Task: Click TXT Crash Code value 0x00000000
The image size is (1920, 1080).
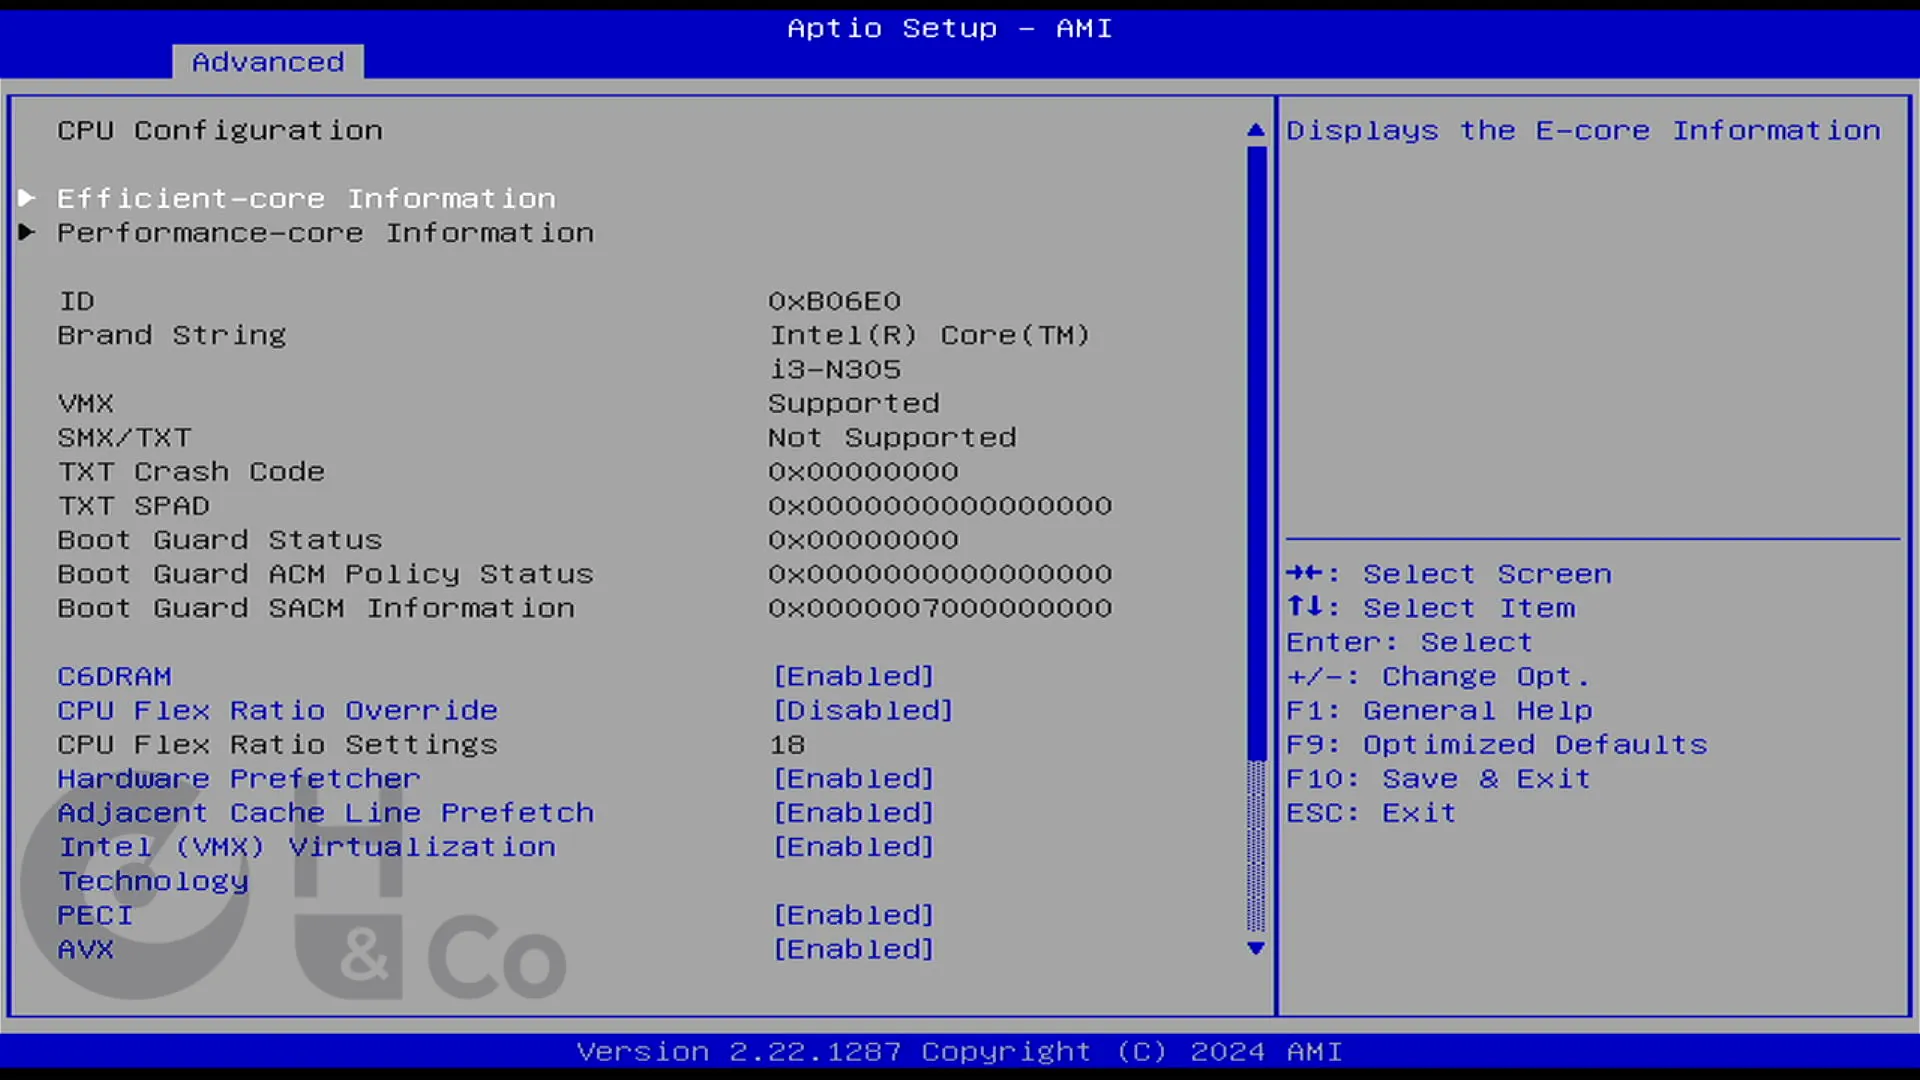Action: click(x=863, y=471)
